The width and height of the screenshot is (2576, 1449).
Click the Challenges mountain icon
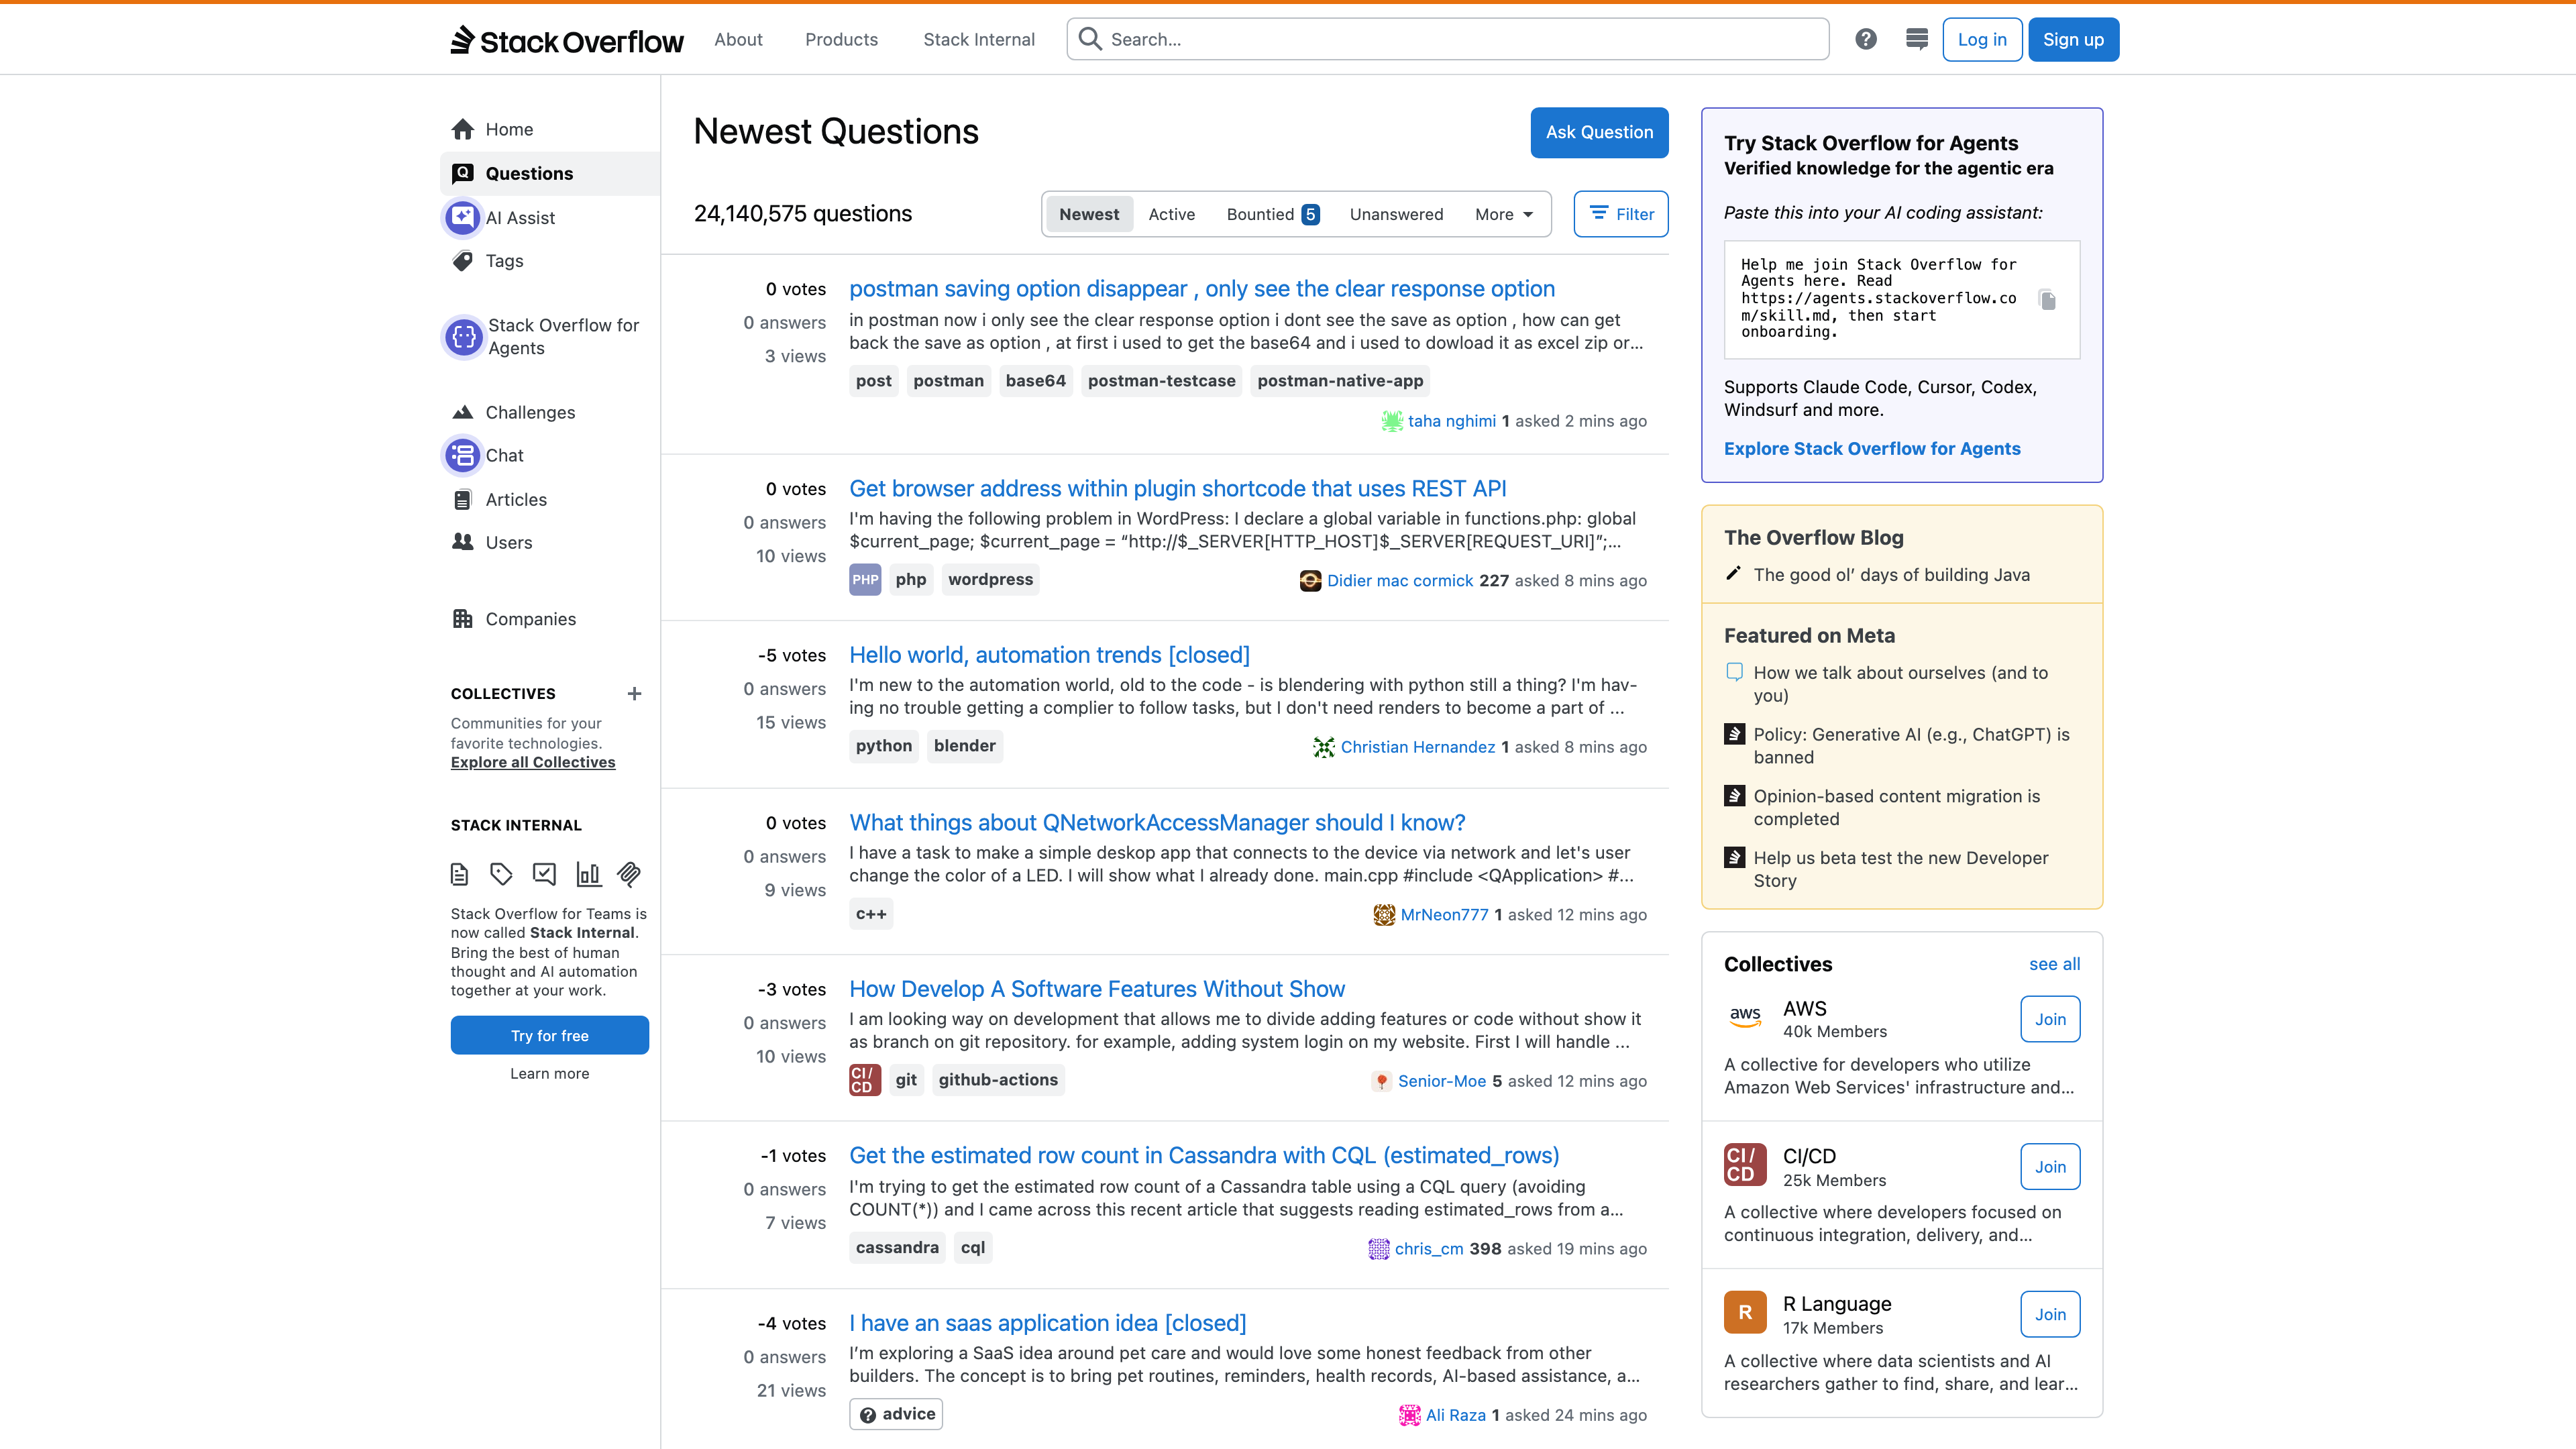click(x=462, y=412)
